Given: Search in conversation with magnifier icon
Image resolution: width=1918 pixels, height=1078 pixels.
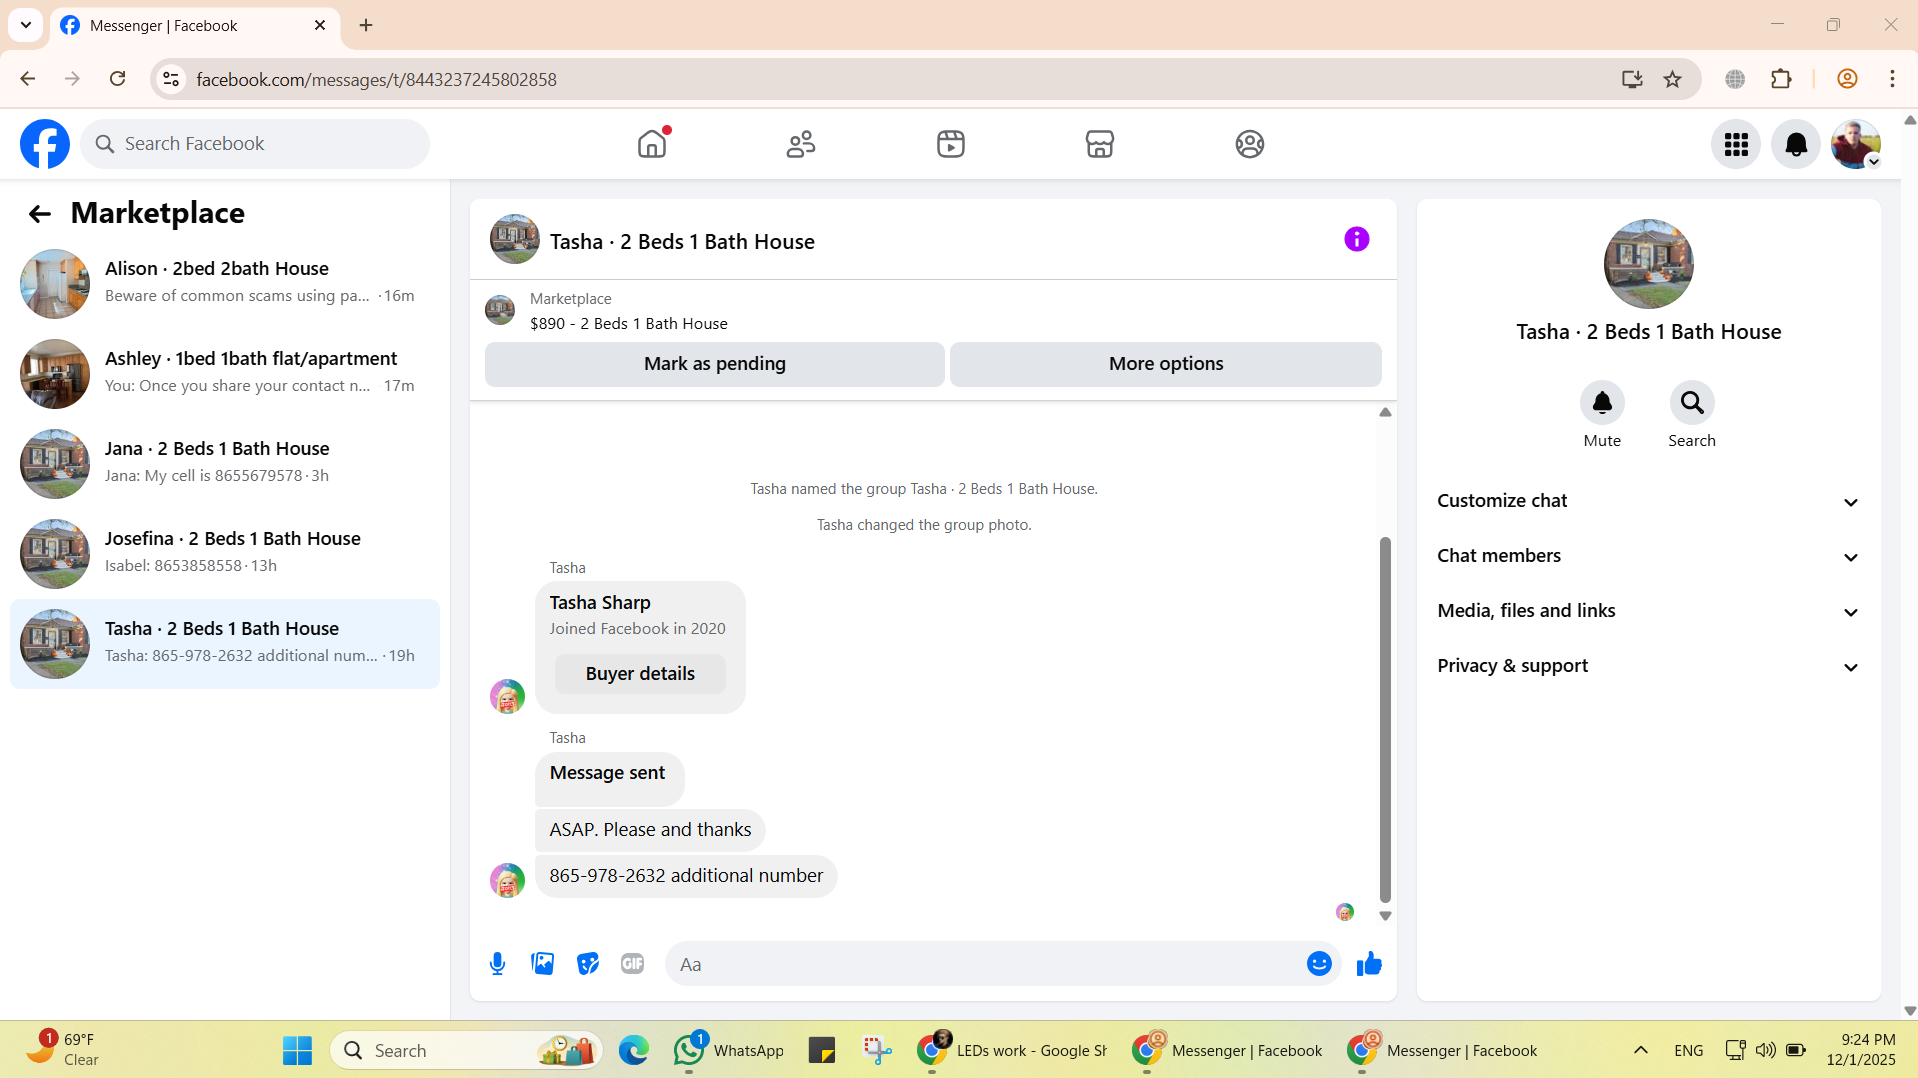Looking at the screenshot, I should click(x=1692, y=403).
